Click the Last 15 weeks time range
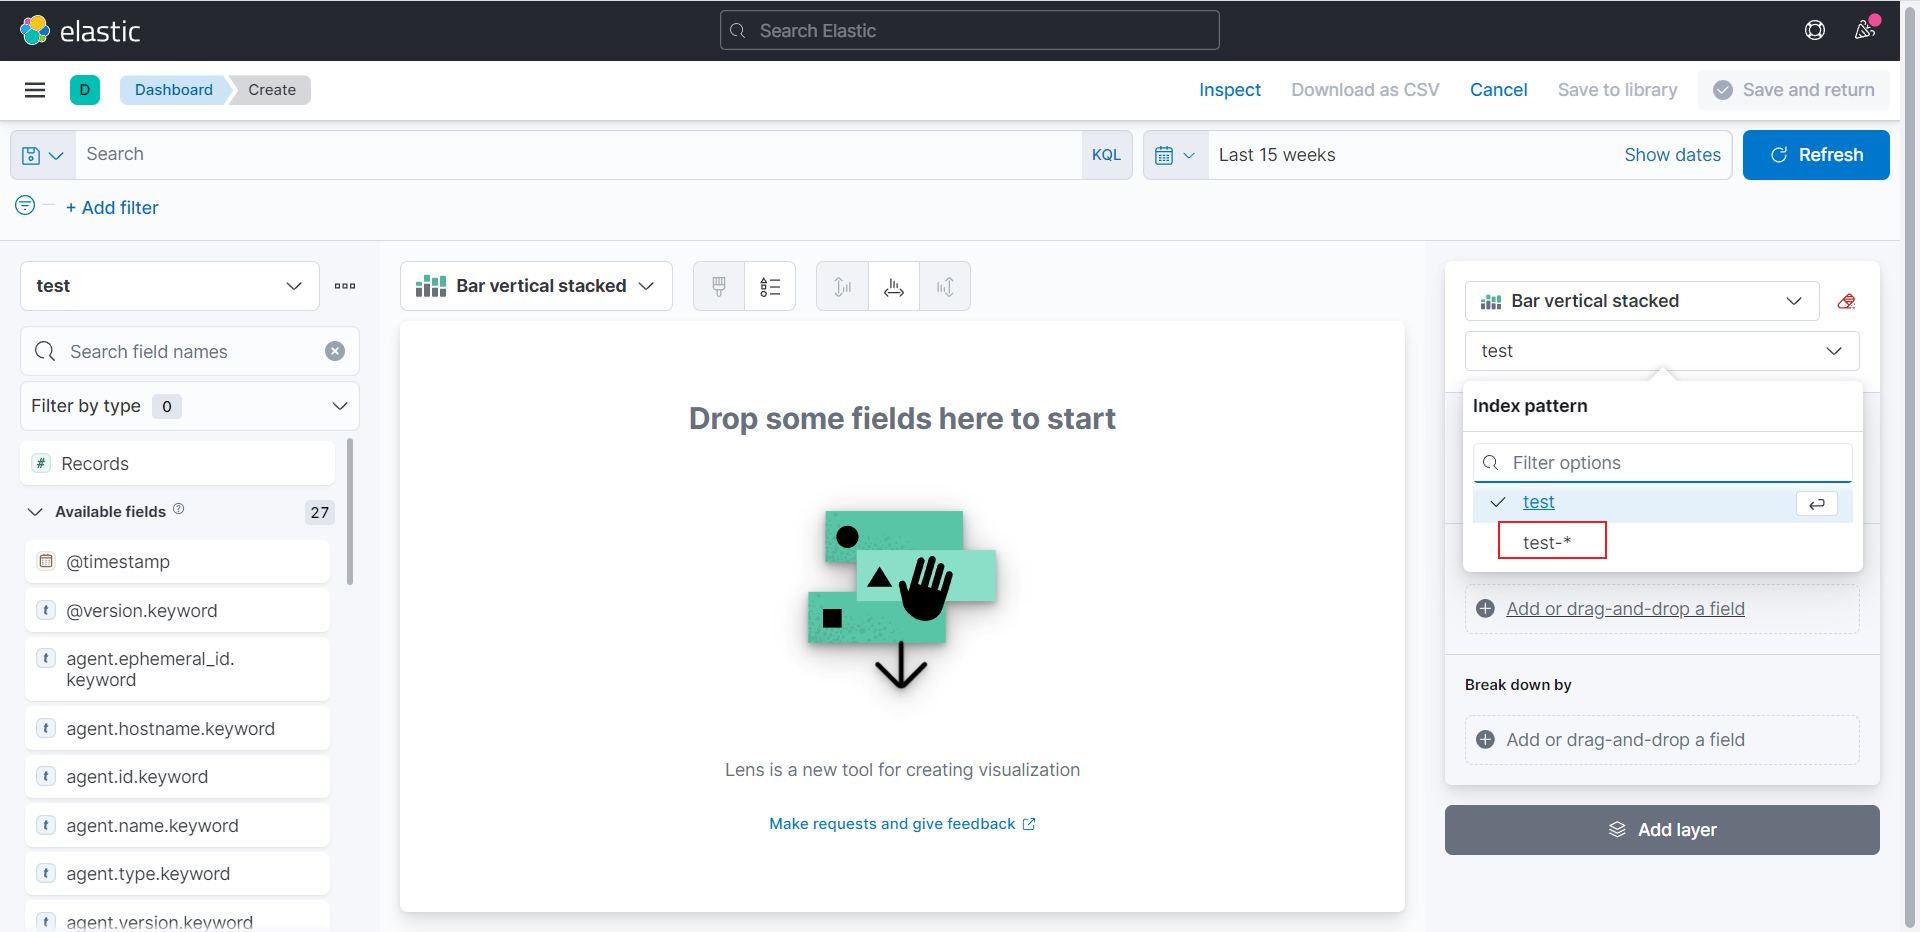The image size is (1920, 932). 1277,155
